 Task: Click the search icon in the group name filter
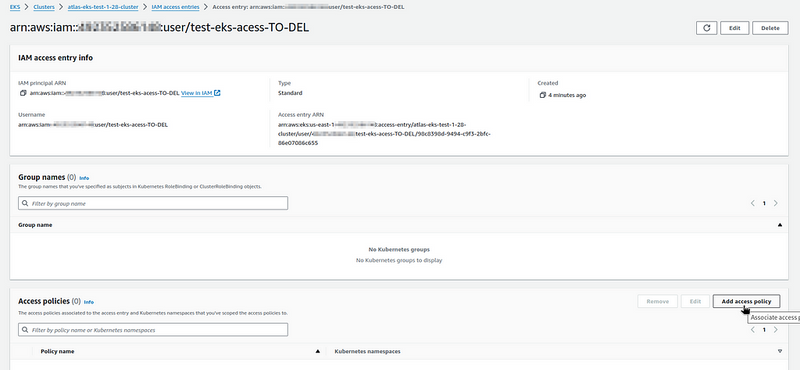[x=25, y=203]
